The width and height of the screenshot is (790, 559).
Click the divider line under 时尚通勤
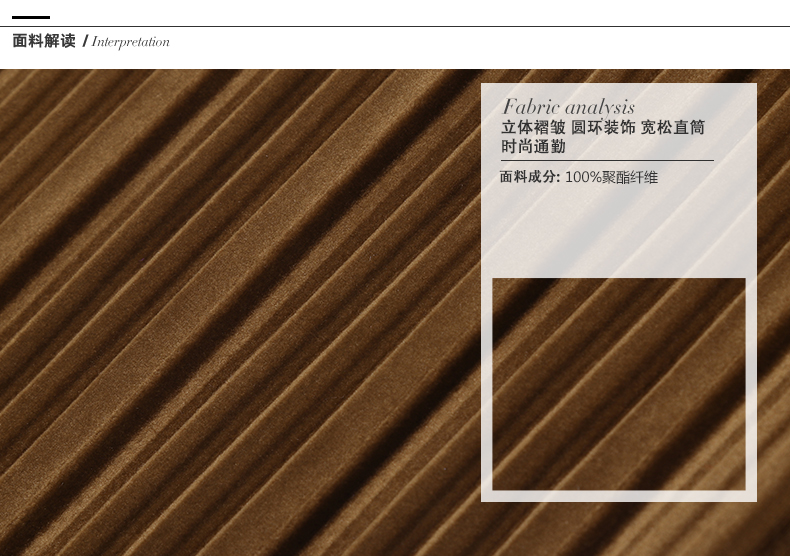point(607,160)
